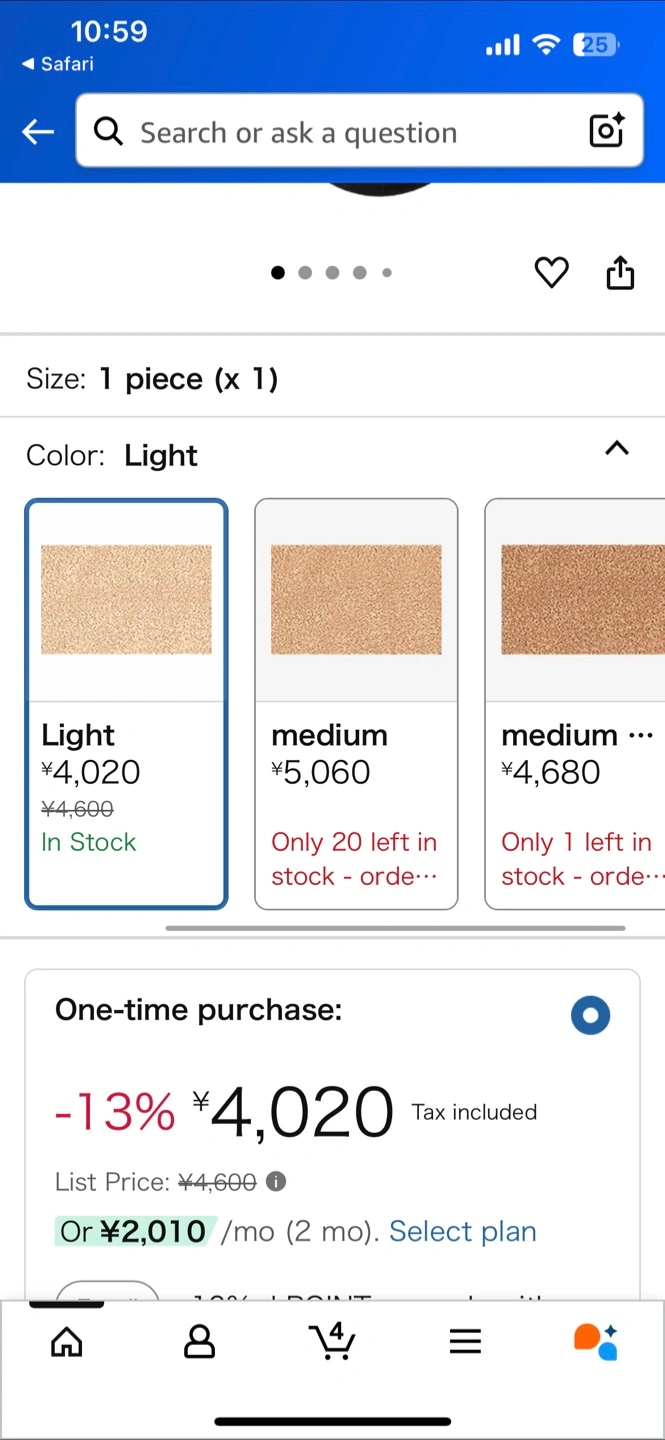Viewport: 665px width, 1440px height.
Task: Return to Safari via status bar link
Action: coord(57,64)
